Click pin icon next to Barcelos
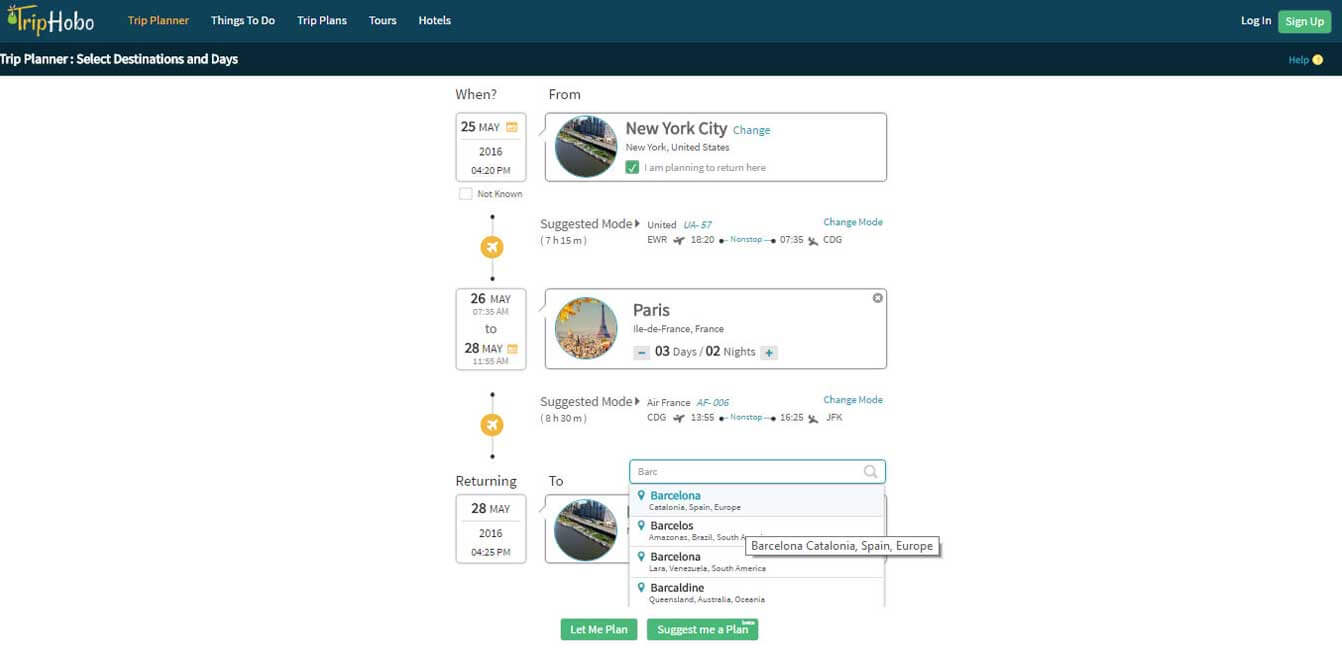The width and height of the screenshot is (1342, 664). coord(641,525)
